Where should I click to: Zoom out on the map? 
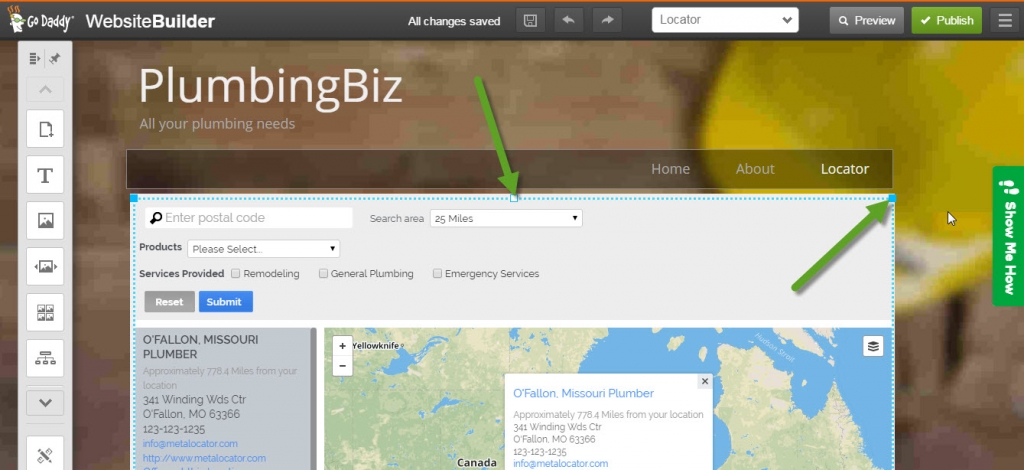point(342,366)
